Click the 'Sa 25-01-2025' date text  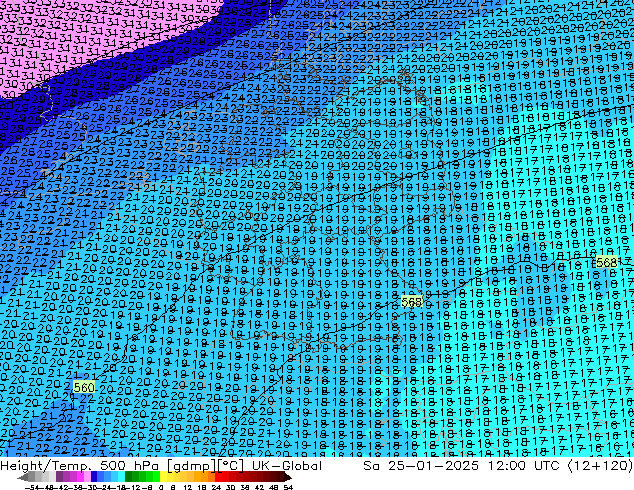point(421,466)
